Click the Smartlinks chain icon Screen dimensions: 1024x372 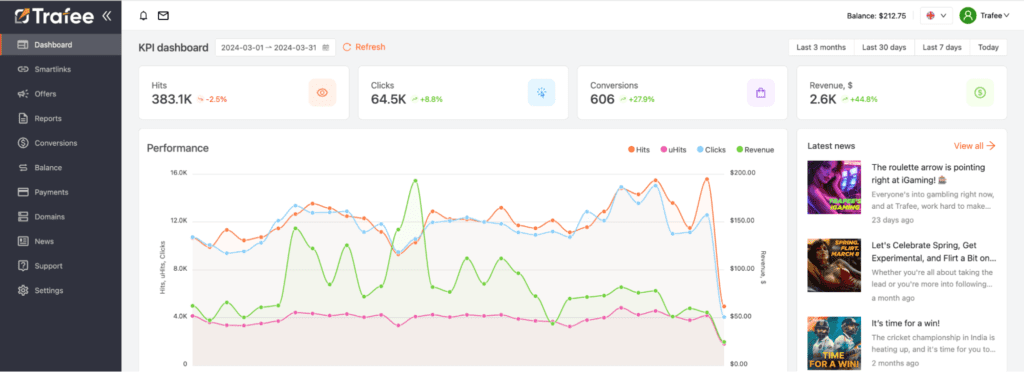(23, 69)
